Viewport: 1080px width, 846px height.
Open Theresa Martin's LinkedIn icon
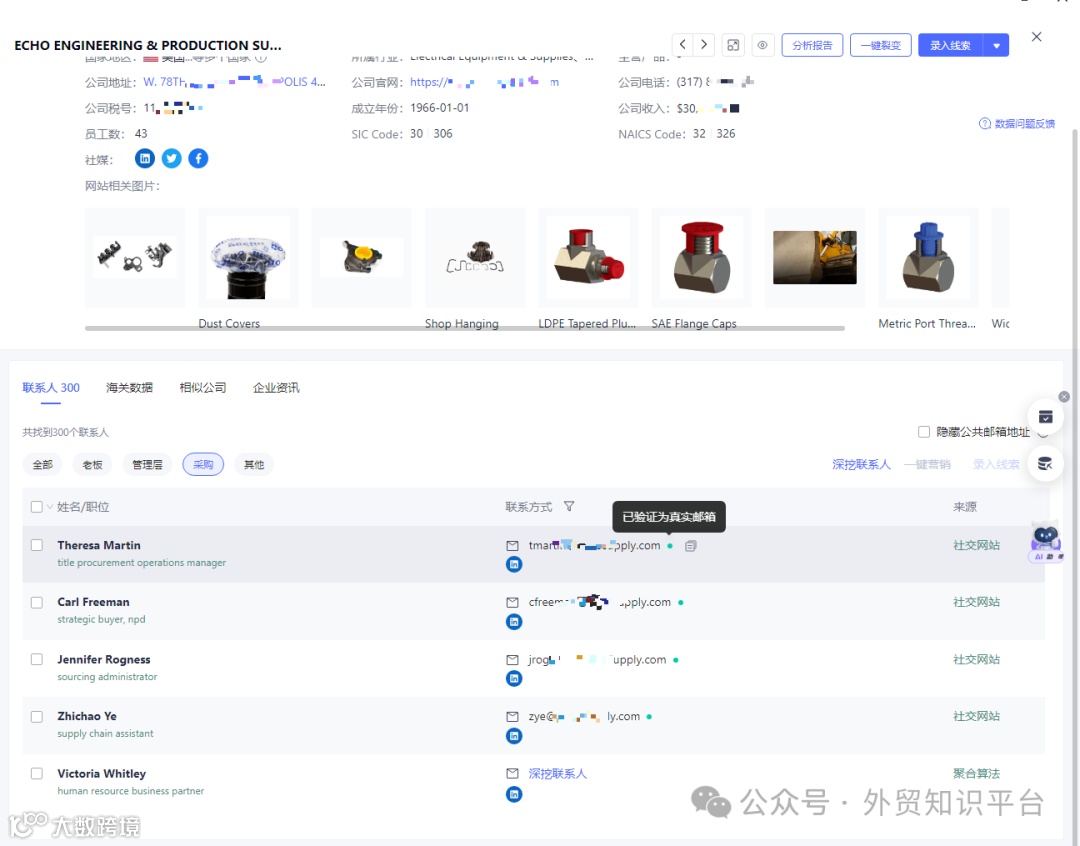coord(514,564)
